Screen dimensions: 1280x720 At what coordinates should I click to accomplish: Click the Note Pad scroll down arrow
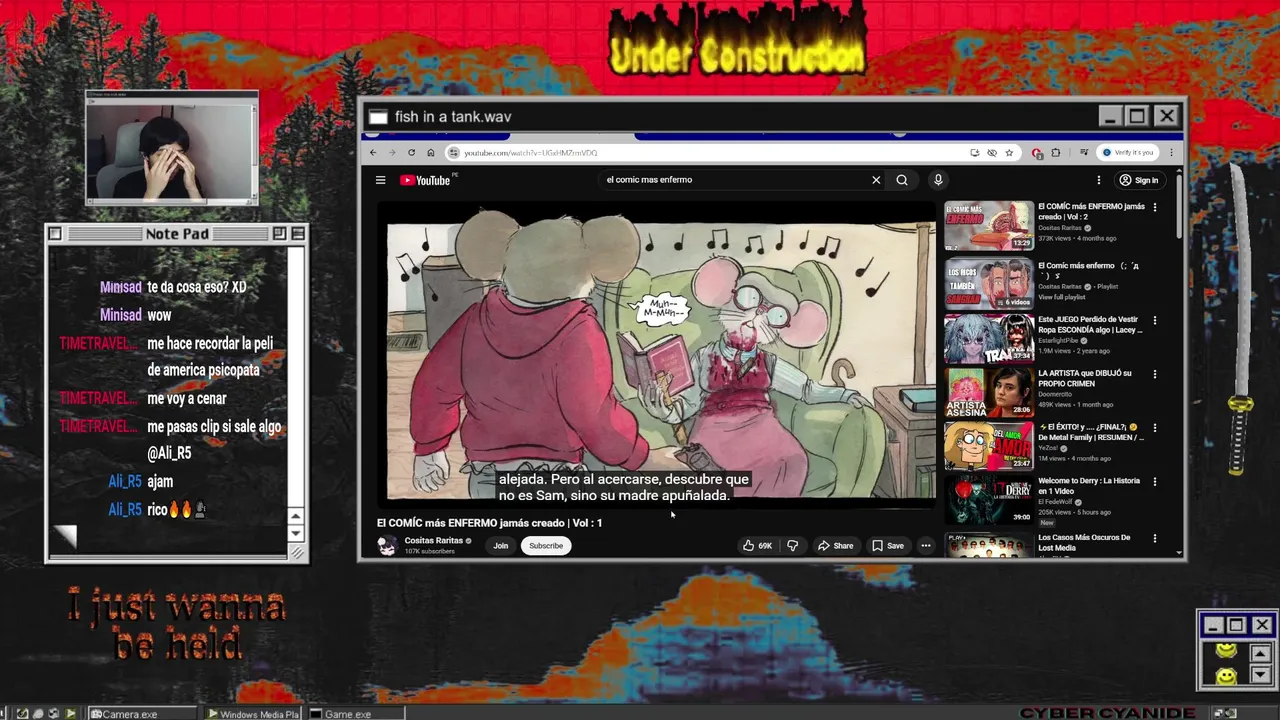295,533
